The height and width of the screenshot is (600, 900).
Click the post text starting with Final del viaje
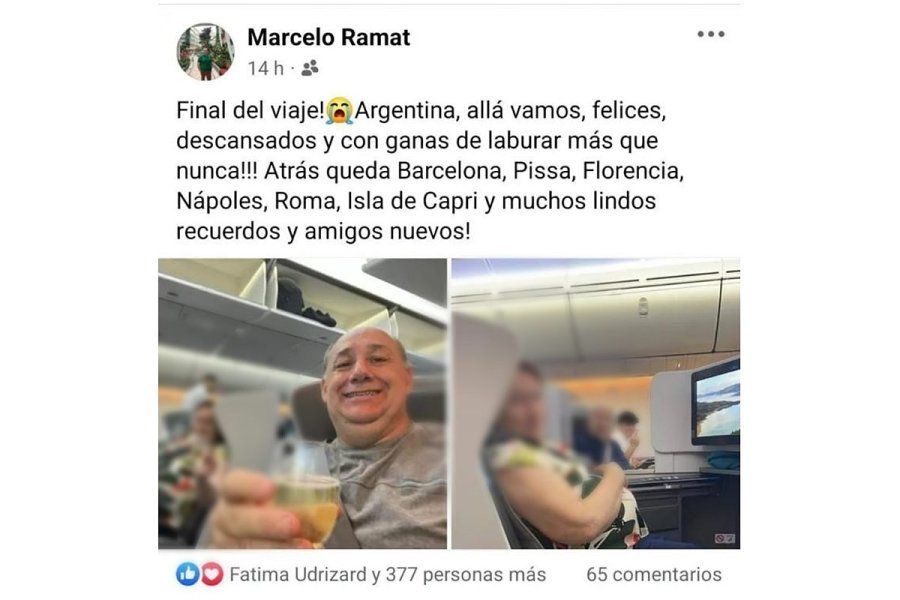coord(430,171)
